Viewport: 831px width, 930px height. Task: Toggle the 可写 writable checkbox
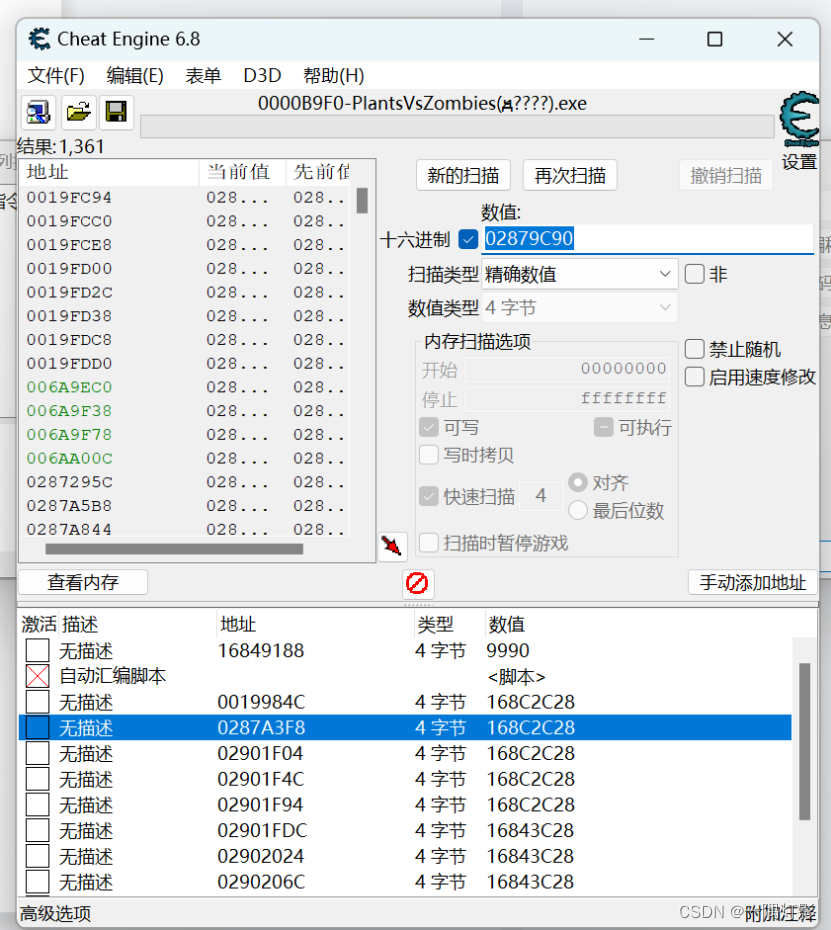click(x=429, y=427)
